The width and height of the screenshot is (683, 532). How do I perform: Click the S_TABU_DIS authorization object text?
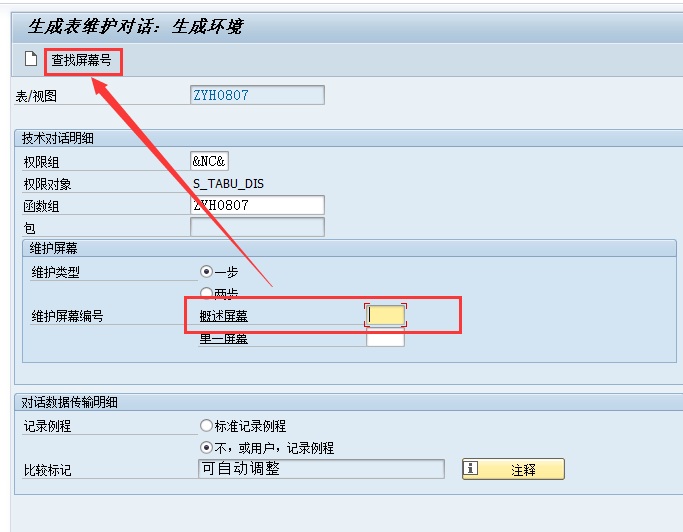(228, 184)
